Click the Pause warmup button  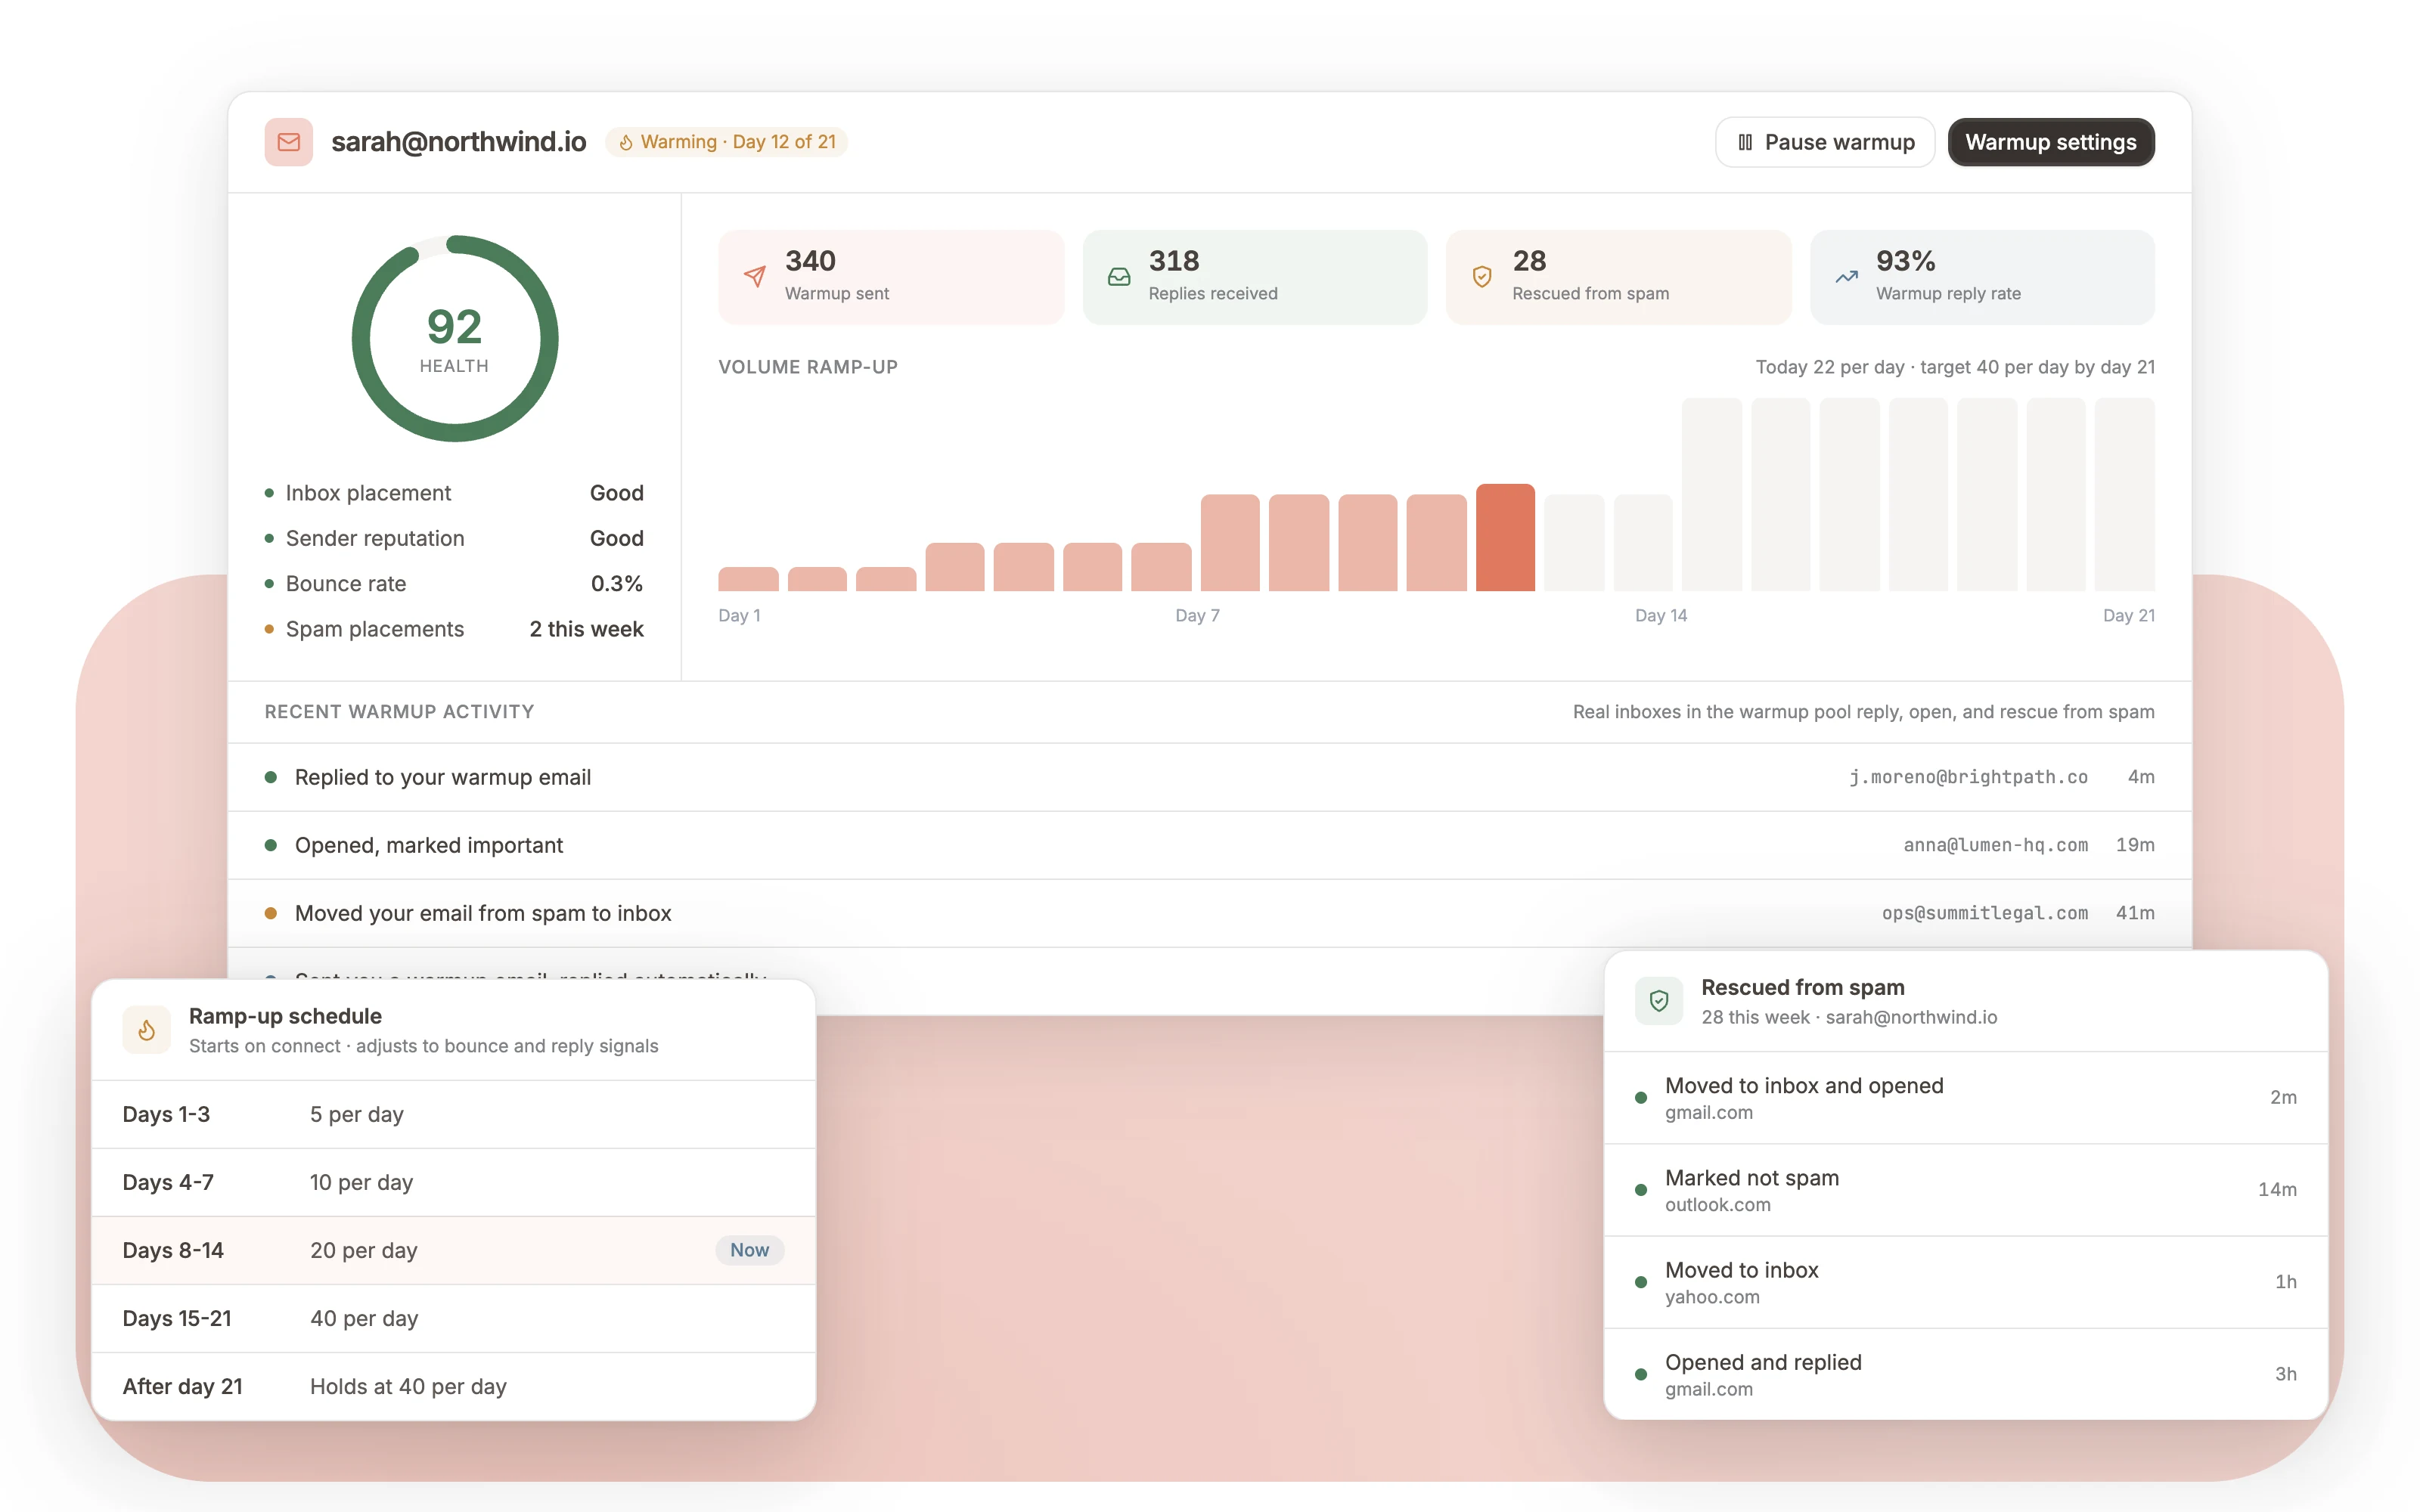1825,142
